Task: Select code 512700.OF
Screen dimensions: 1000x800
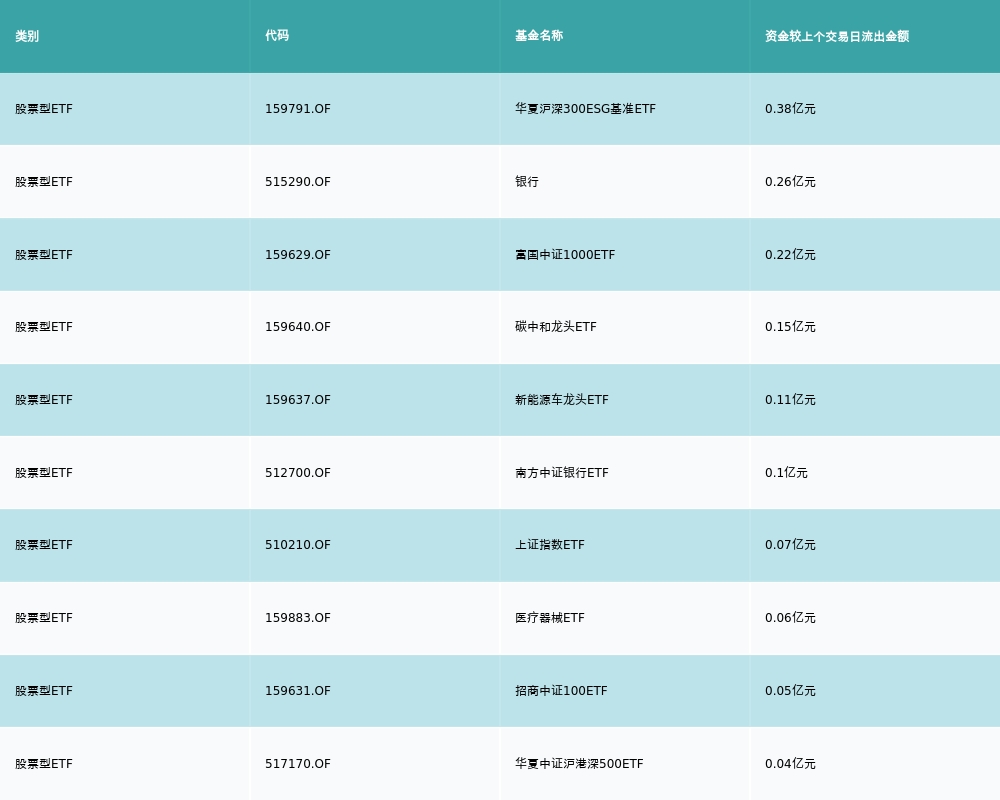Action: [x=298, y=473]
